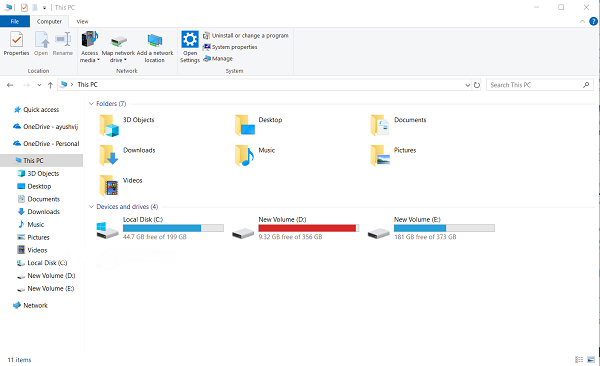Screen dimensions: 600x366
Task: Open Customize Quick Access Toolbar dropdown
Action: tap(44, 8)
